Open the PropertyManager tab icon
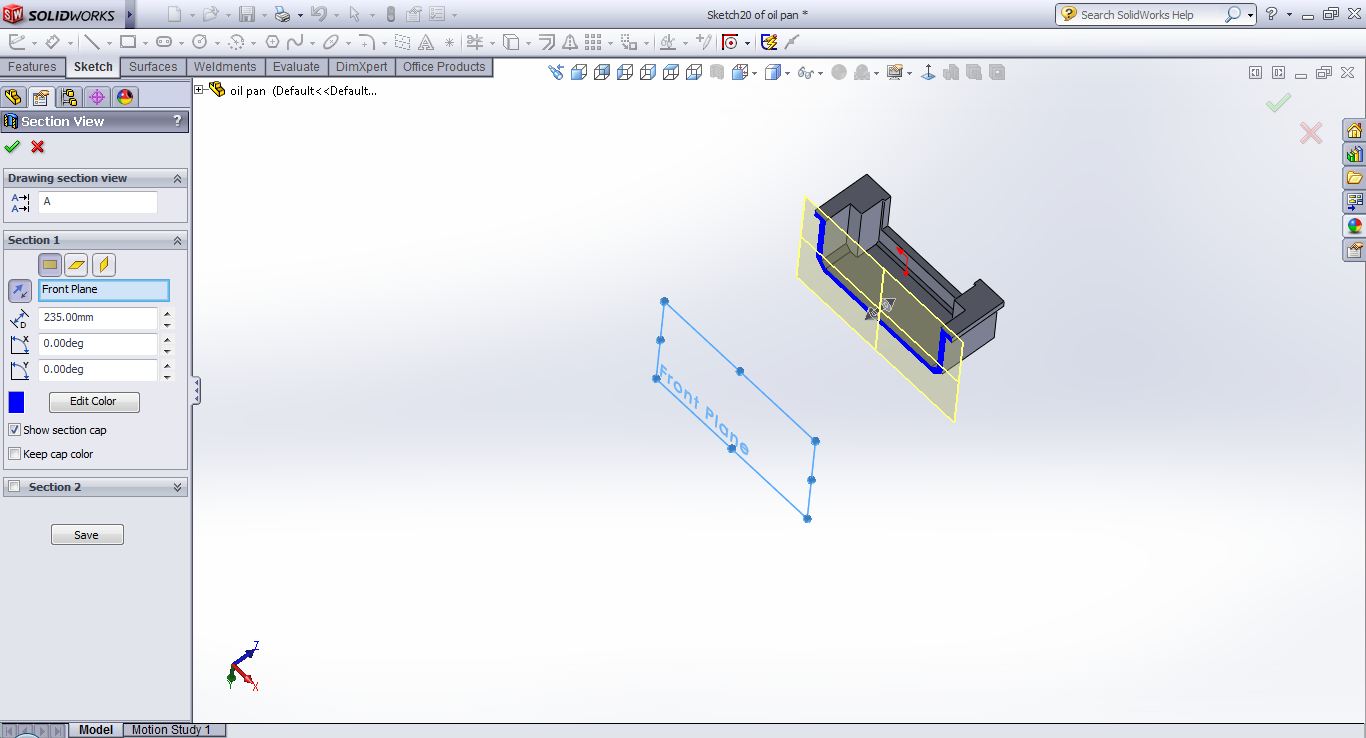The image size is (1366, 738). click(x=40, y=97)
